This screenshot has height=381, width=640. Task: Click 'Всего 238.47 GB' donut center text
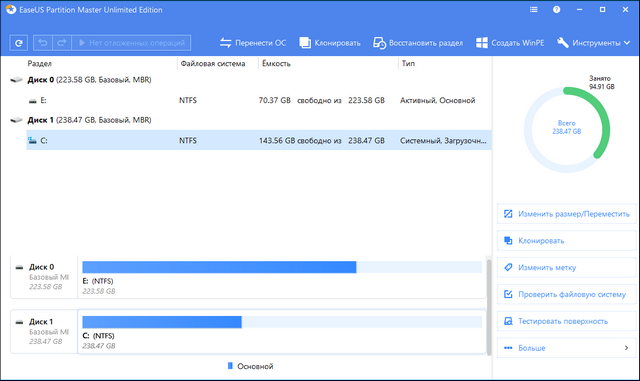point(567,127)
